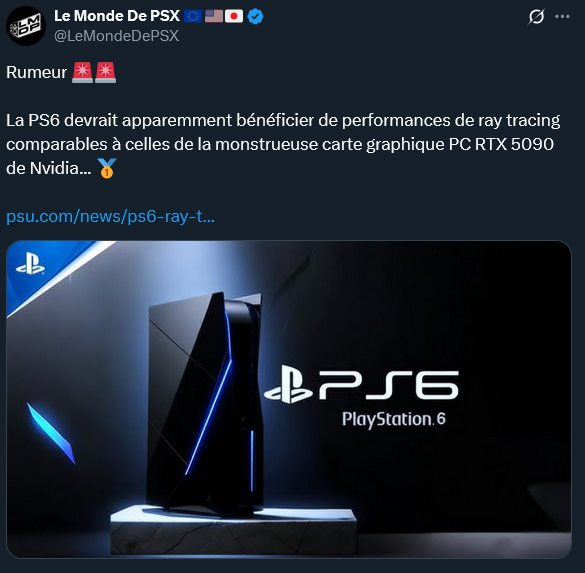Click the first red siren emoji

[x=82, y=72]
